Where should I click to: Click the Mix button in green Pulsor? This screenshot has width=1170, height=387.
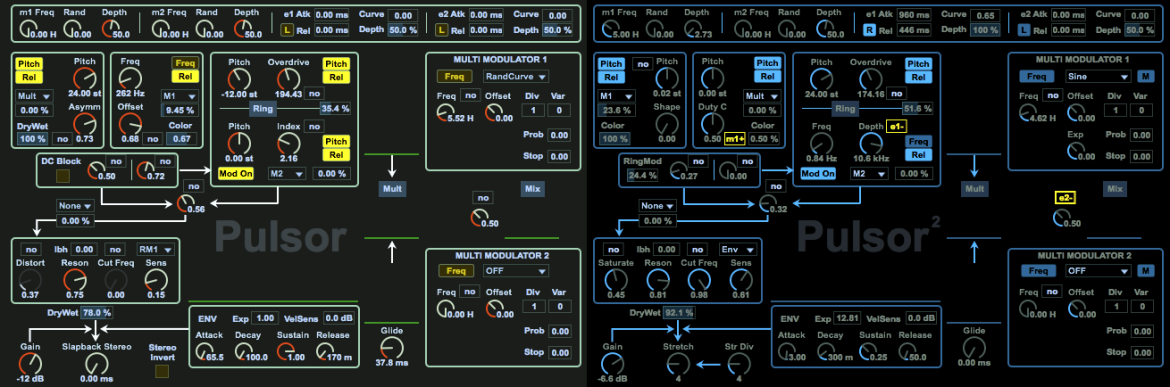tap(532, 189)
